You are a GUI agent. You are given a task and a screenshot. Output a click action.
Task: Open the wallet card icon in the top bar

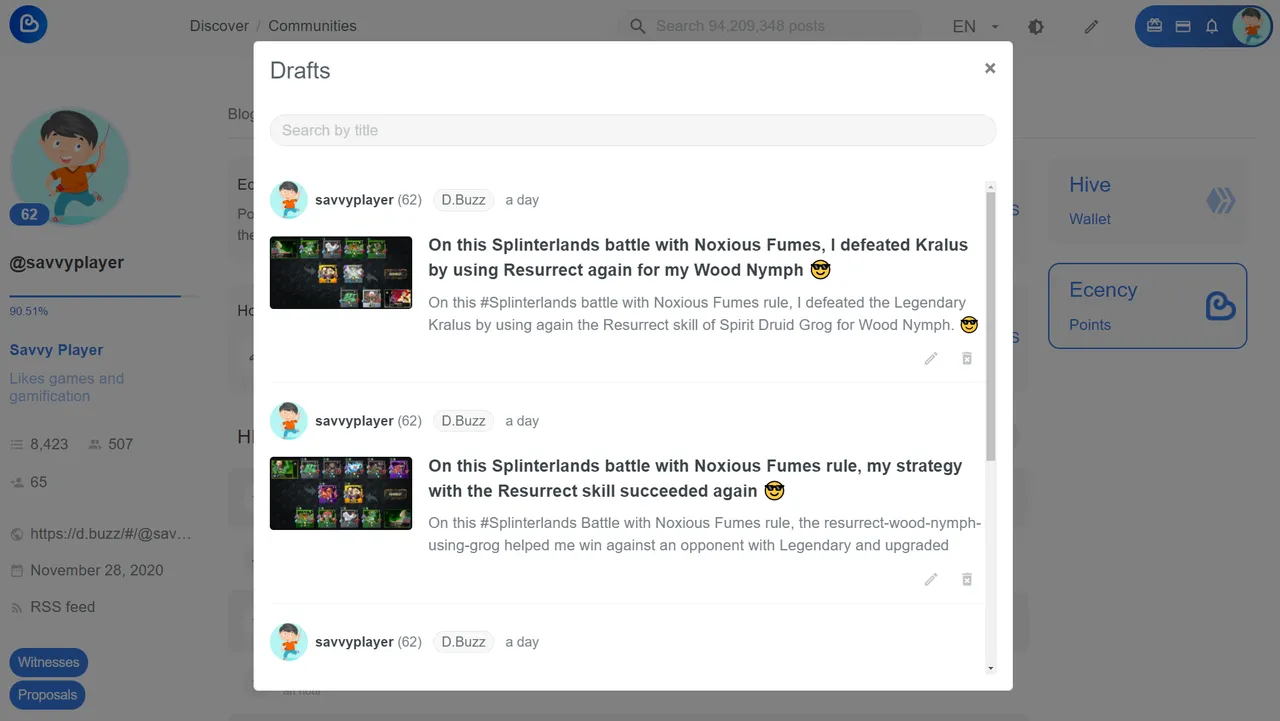pos(1183,27)
